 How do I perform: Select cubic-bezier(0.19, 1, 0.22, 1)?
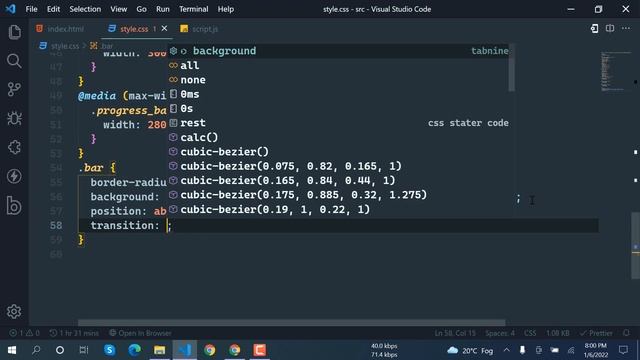coord(339,209)
